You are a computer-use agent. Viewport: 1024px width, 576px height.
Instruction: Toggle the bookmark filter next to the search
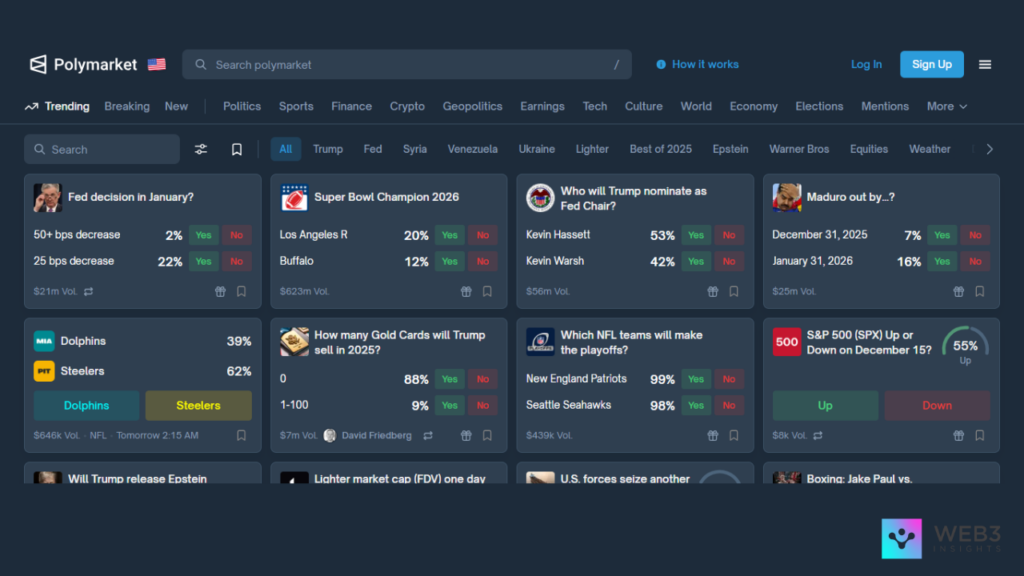(x=237, y=149)
